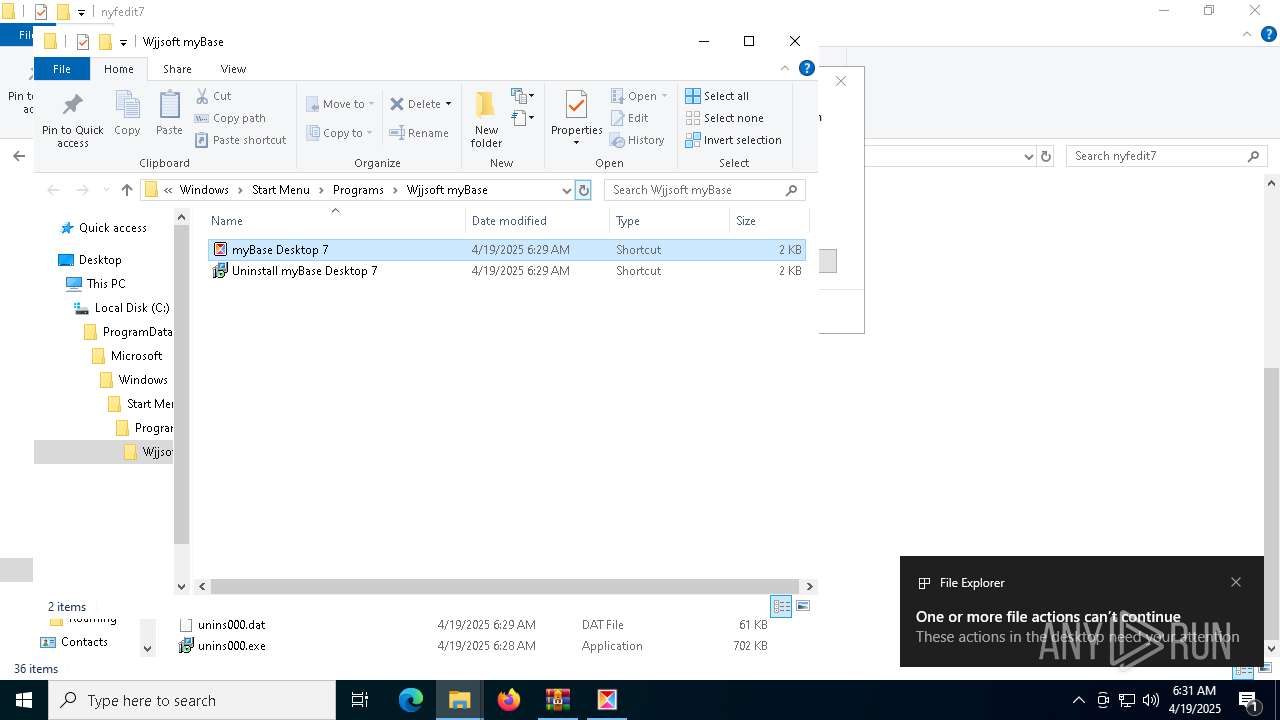Switch to the View ribbon tab
Screen dimensions: 1280x720
233,69
